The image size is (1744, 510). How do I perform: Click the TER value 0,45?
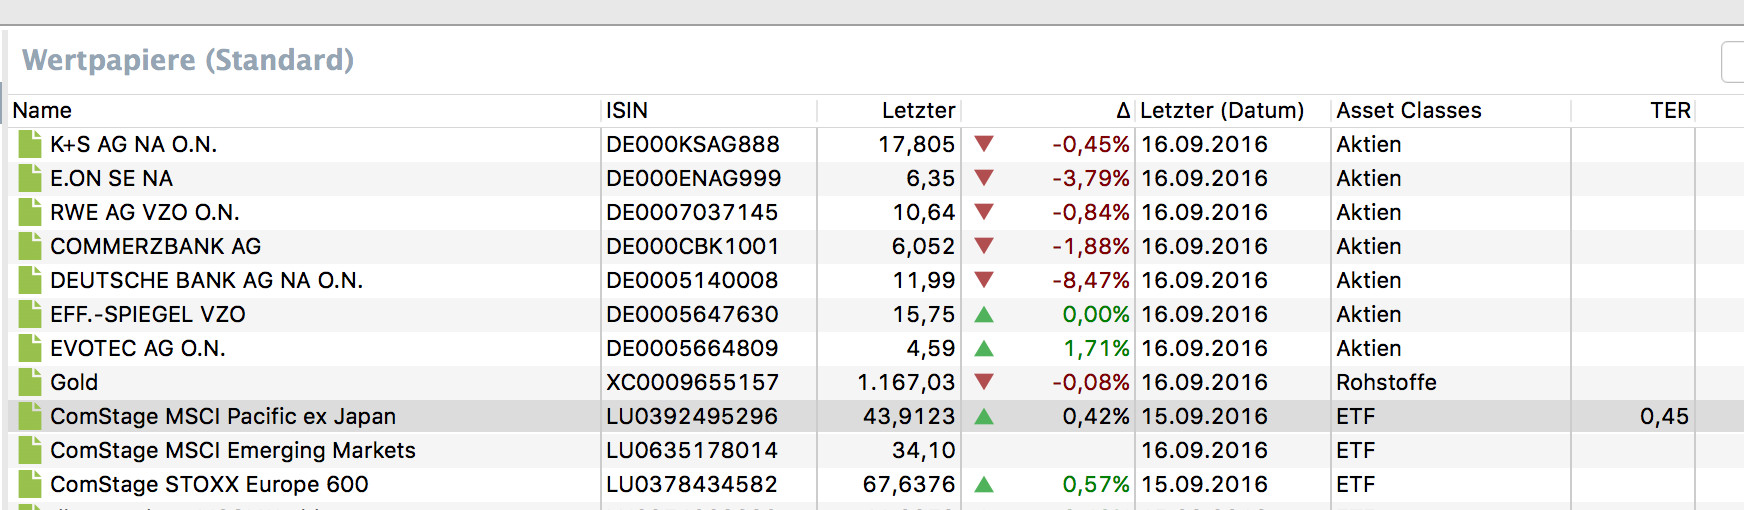pos(1664,416)
